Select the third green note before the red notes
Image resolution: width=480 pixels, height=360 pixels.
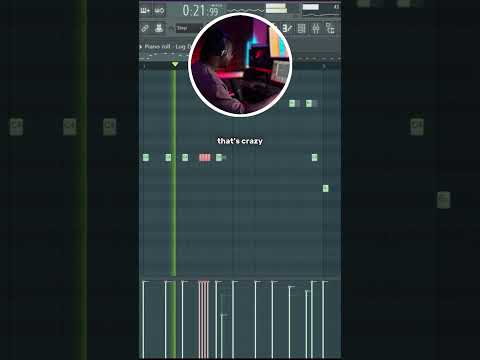[x=185, y=157]
